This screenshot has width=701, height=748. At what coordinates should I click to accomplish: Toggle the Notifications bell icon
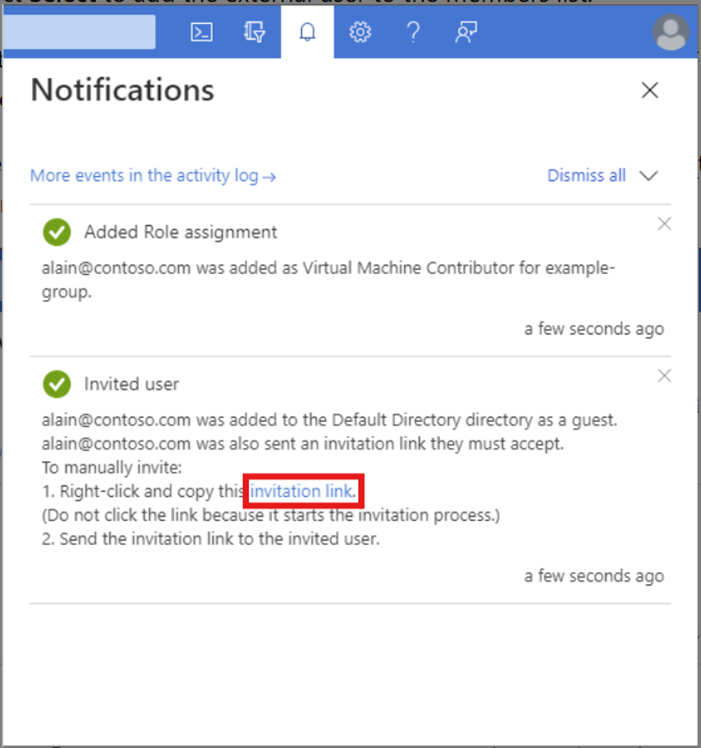pyautogui.click(x=307, y=32)
